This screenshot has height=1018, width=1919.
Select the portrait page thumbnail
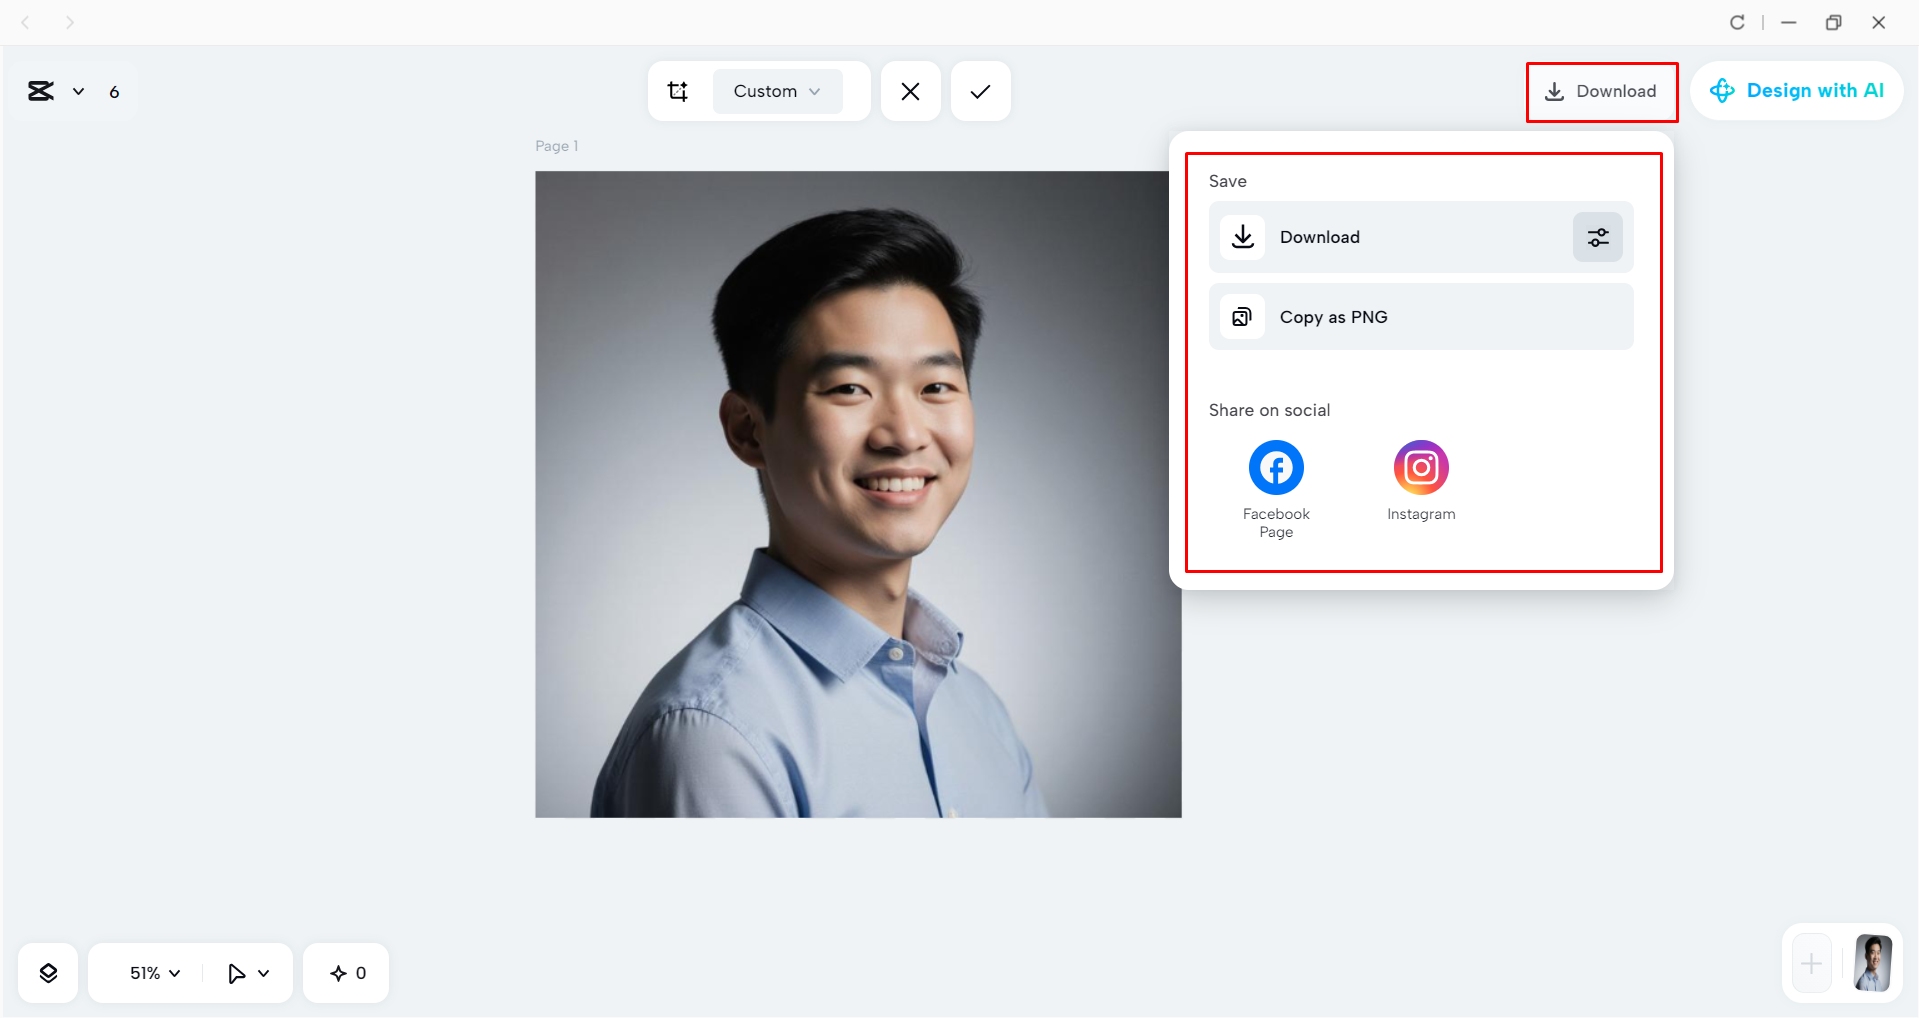[x=1873, y=963]
